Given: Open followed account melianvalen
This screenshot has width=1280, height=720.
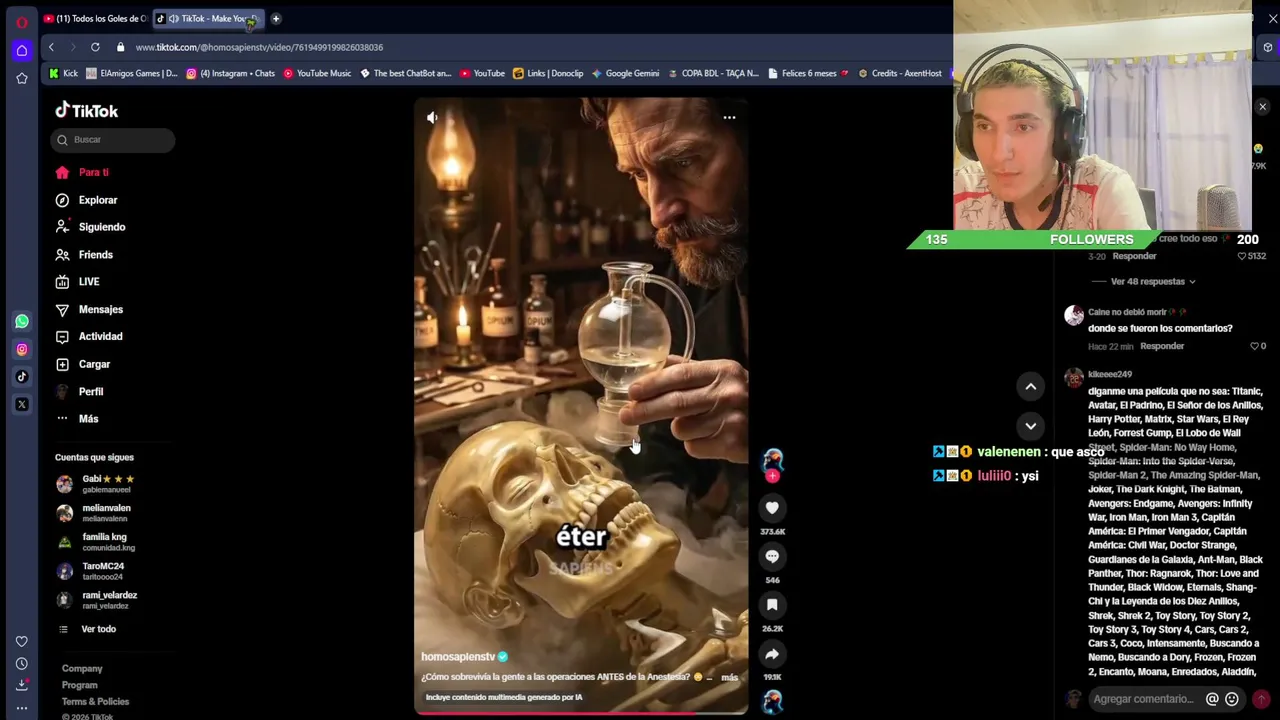Looking at the screenshot, I should click(x=94, y=513).
